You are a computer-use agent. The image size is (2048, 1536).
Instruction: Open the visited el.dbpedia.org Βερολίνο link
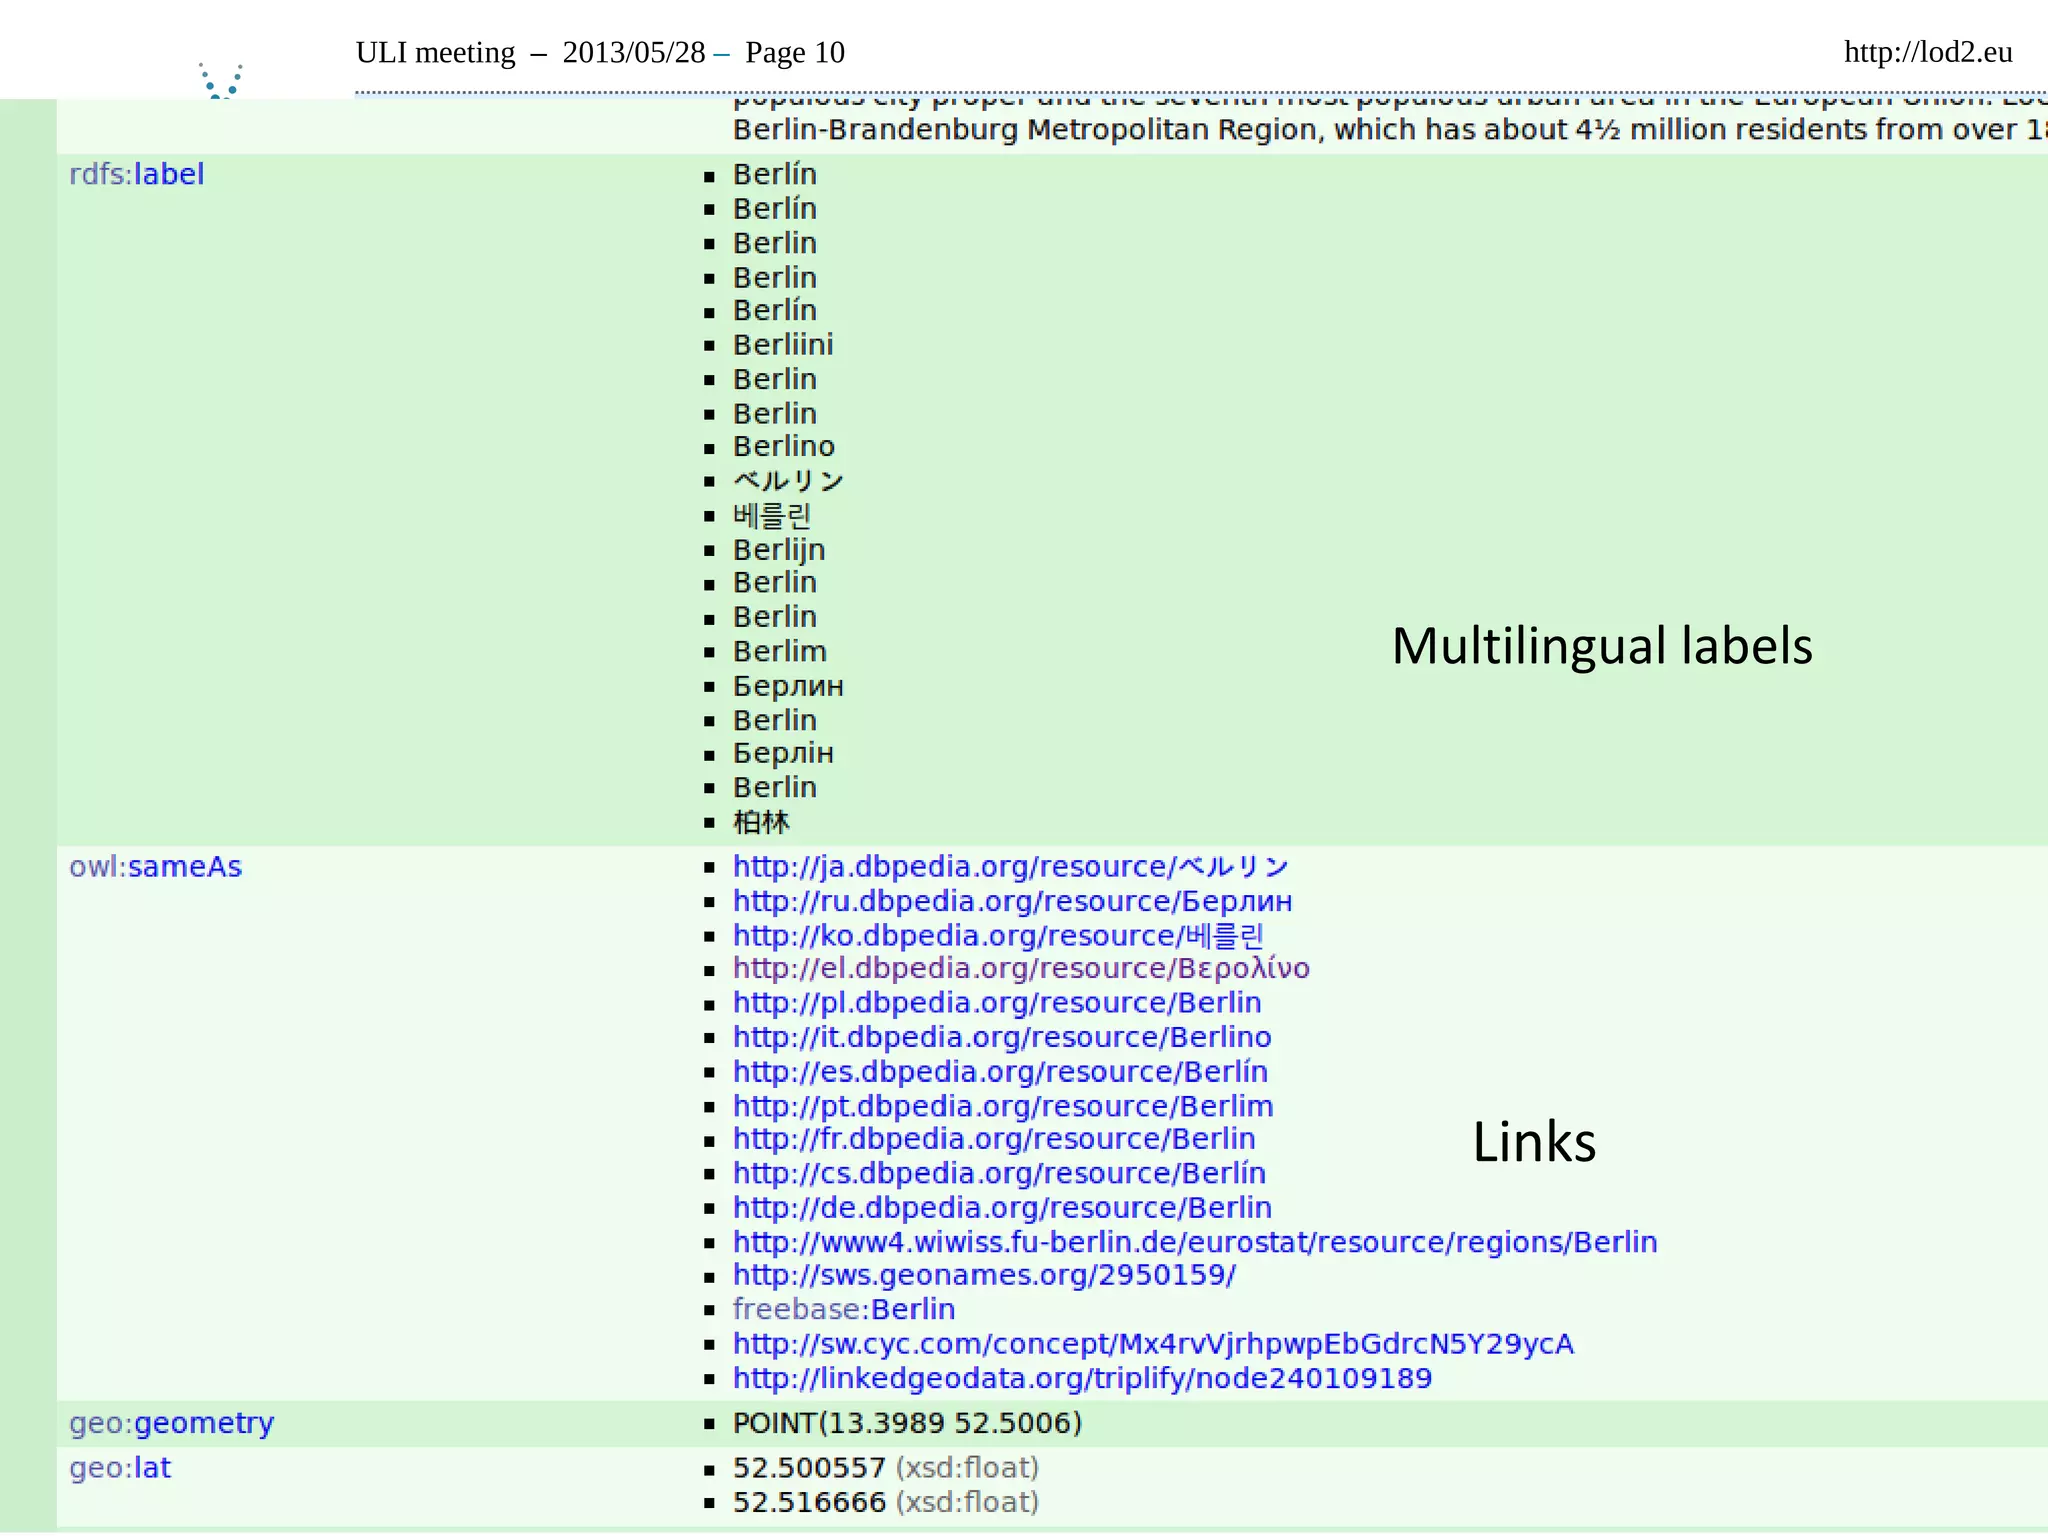[1021, 969]
